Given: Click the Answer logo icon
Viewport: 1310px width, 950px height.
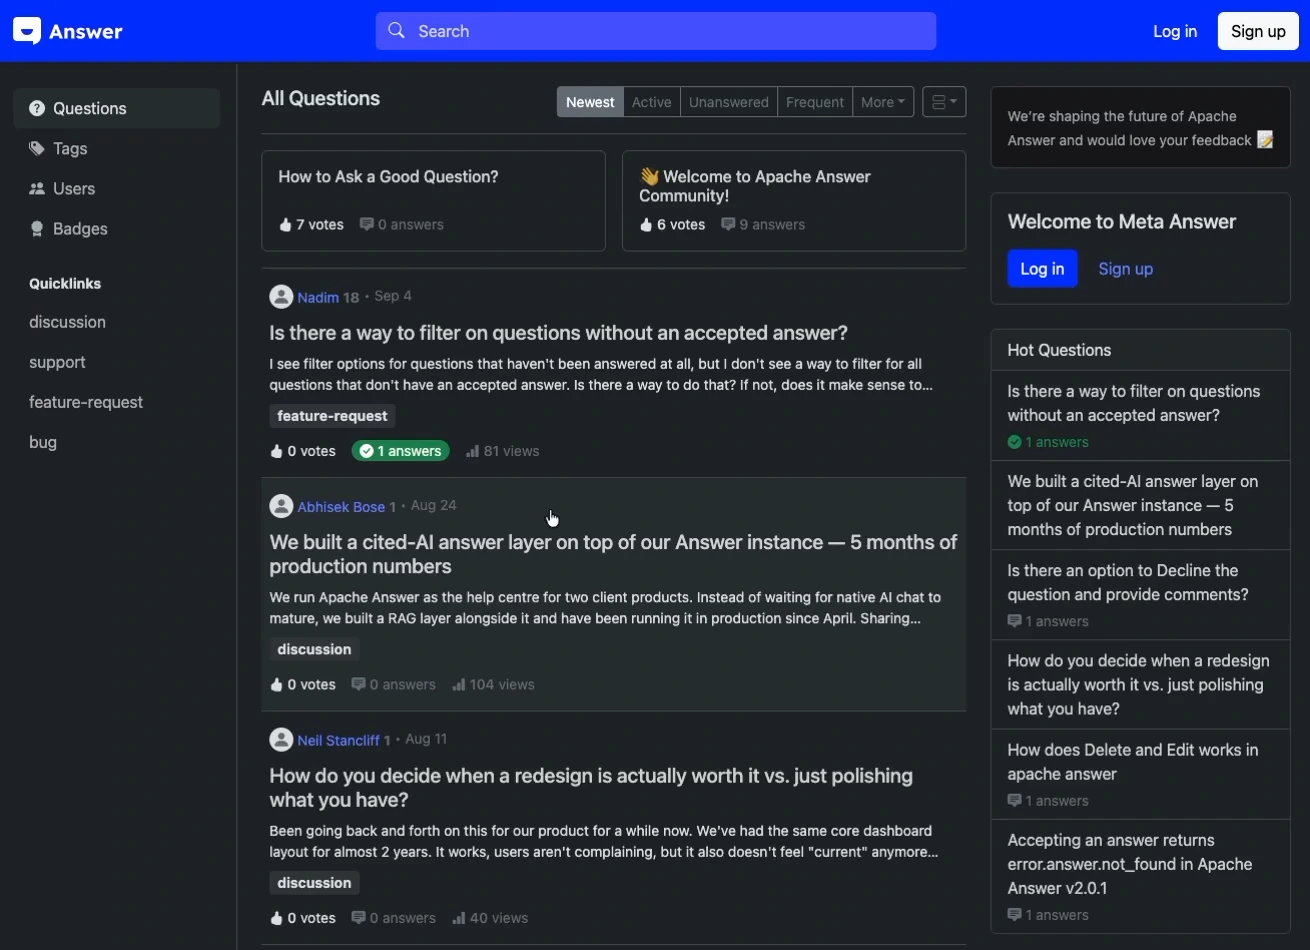Looking at the screenshot, I should tap(27, 31).
